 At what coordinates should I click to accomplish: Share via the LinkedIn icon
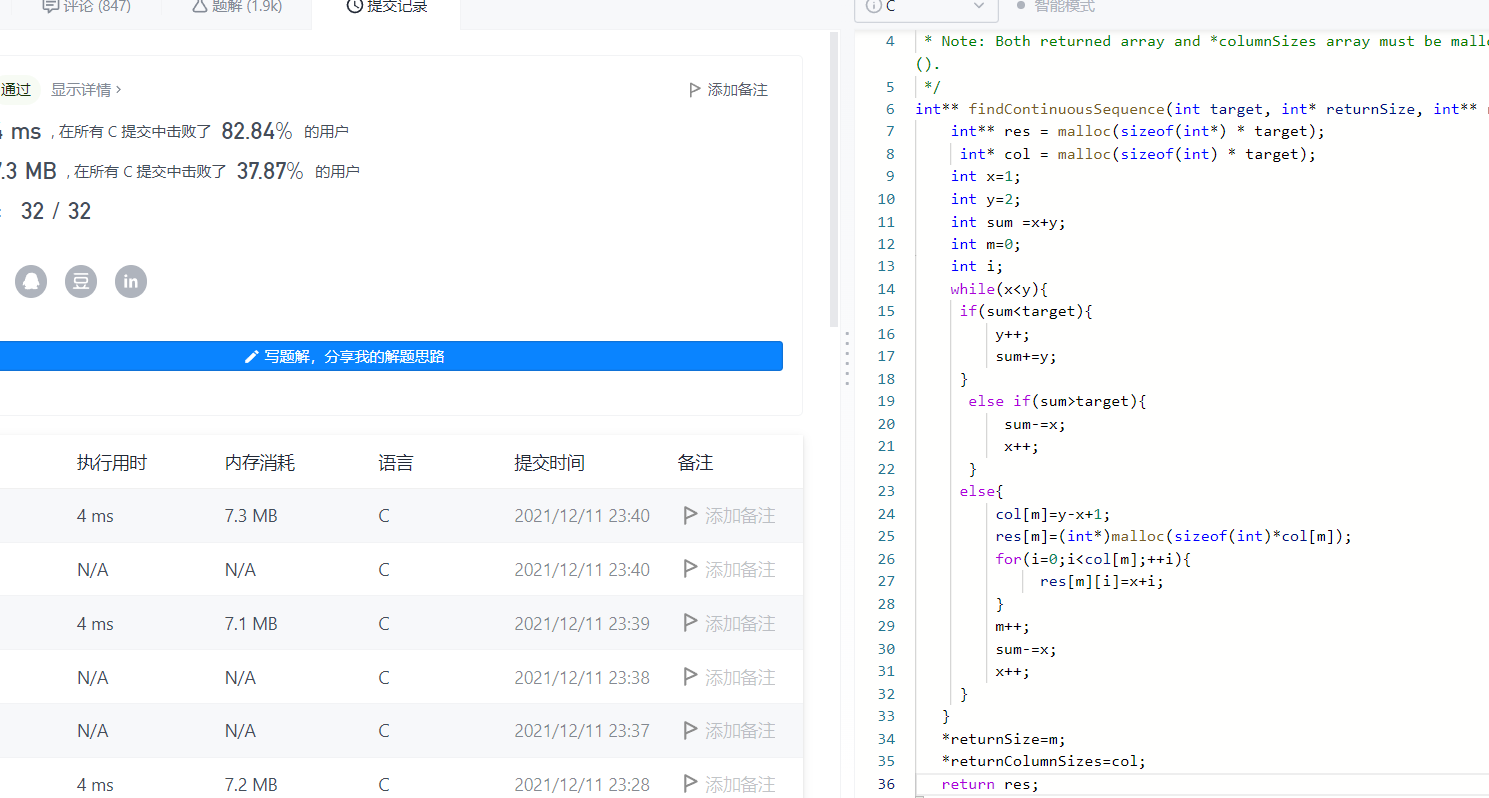tap(131, 281)
